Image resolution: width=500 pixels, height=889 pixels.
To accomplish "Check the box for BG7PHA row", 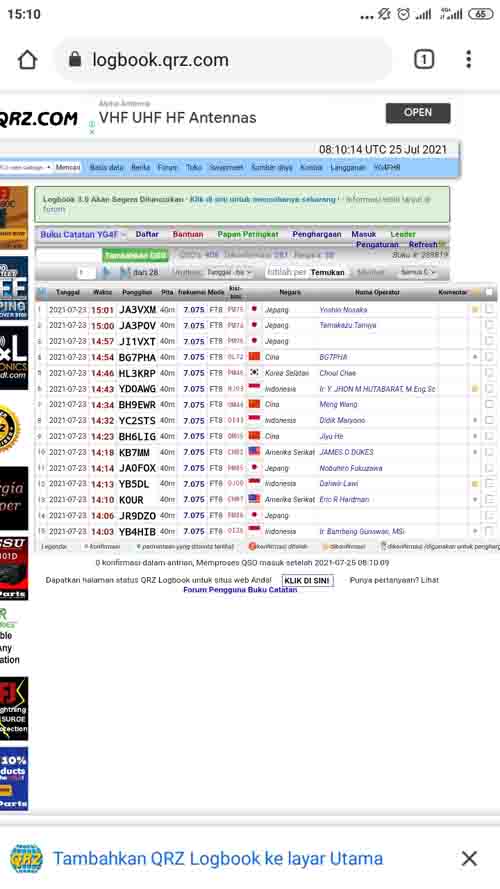I will click(x=489, y=357).
